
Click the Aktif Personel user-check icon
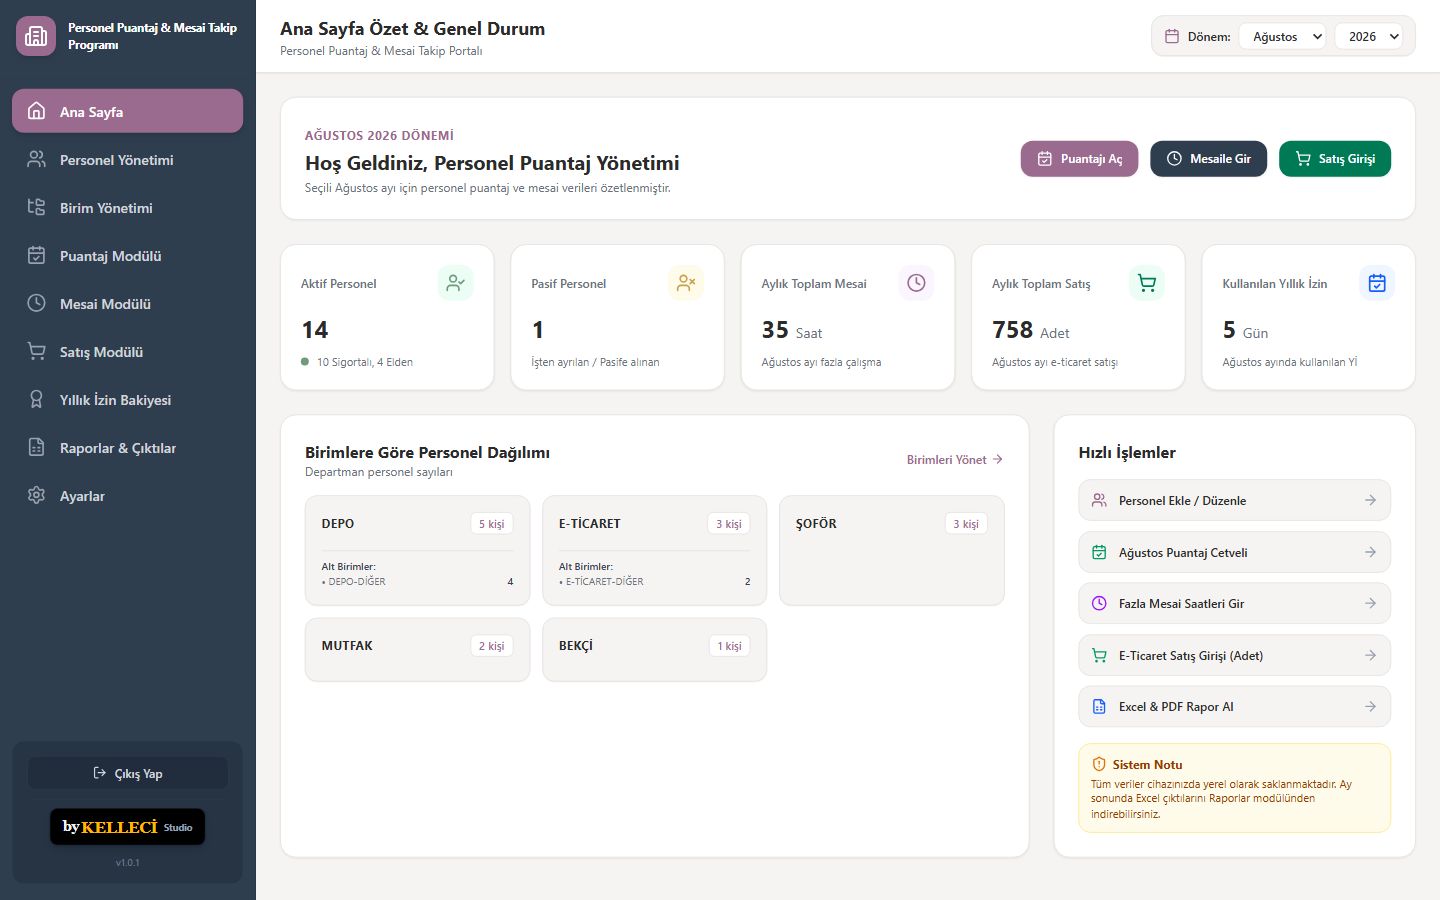click(x=456, y=283)
